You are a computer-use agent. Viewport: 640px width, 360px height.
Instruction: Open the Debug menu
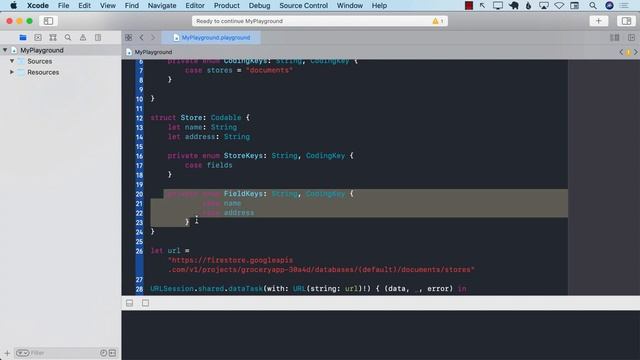click(x=259, y=6)
